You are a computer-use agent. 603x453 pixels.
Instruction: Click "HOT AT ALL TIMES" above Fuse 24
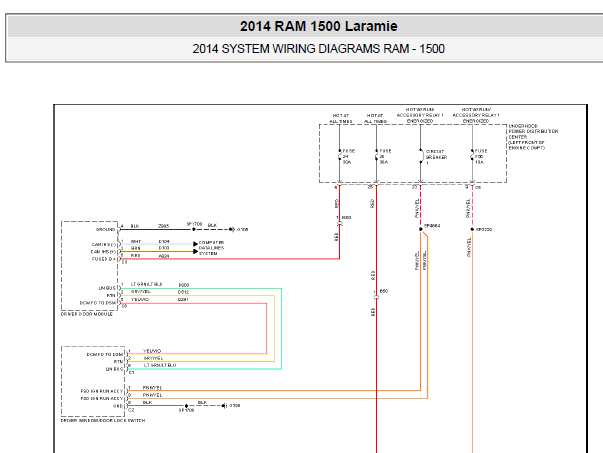click(x=340, y=118)
